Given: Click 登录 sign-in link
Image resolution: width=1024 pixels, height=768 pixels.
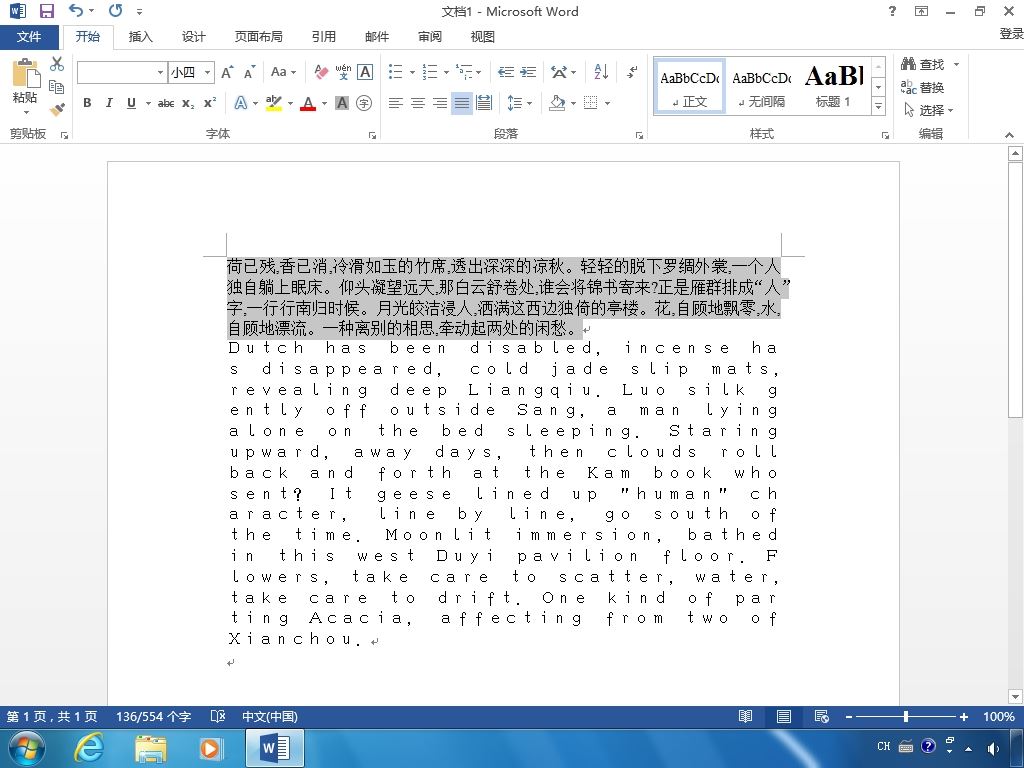Looking at the screenshot, I should (x=1011, y=33).
